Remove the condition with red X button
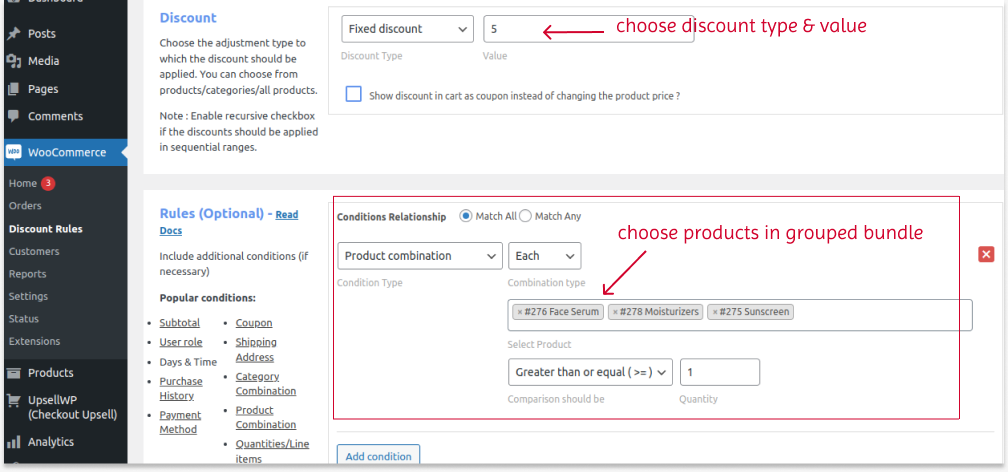Viewport: 1008px width, 472px height. (x=986, y=254)
